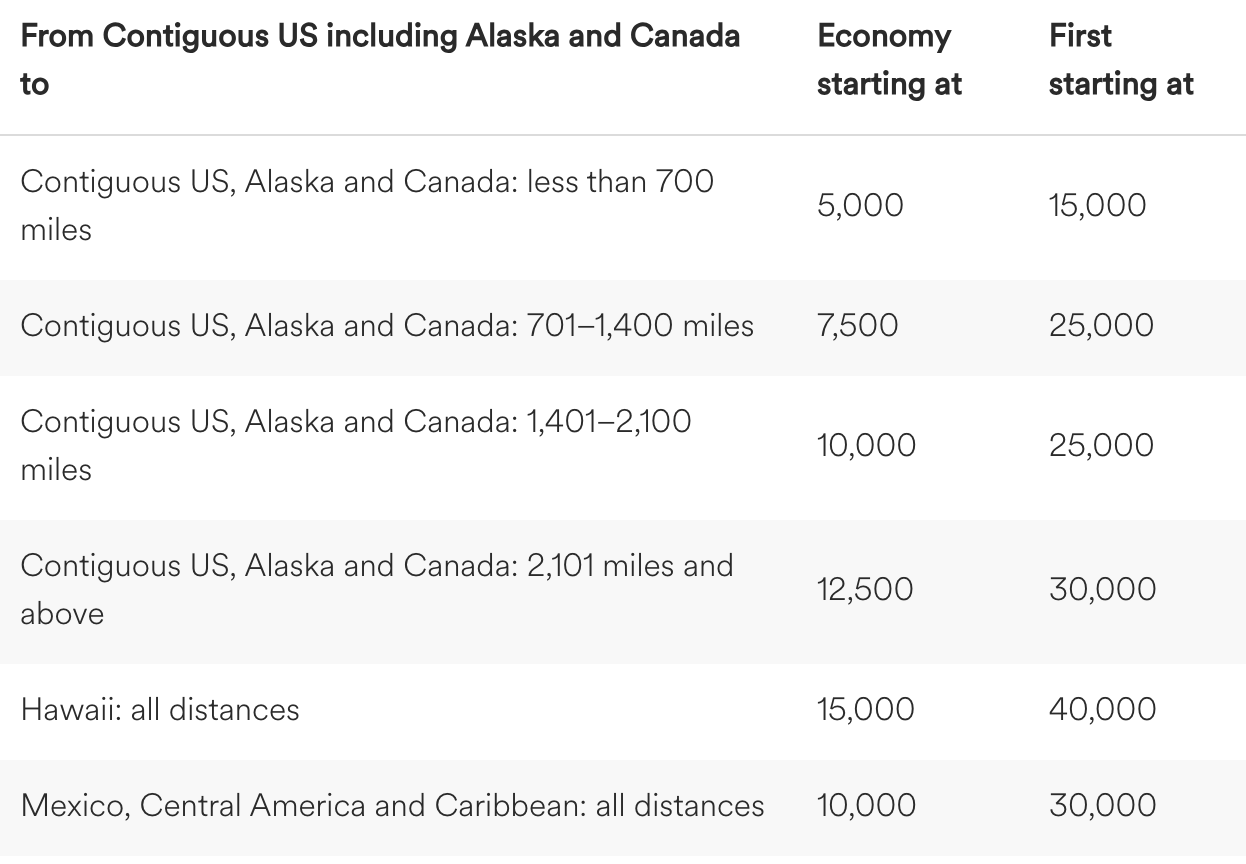Click the 12,500 economy miles value
The height and width of the screenshot is (864, 1246).
(865, 589)
